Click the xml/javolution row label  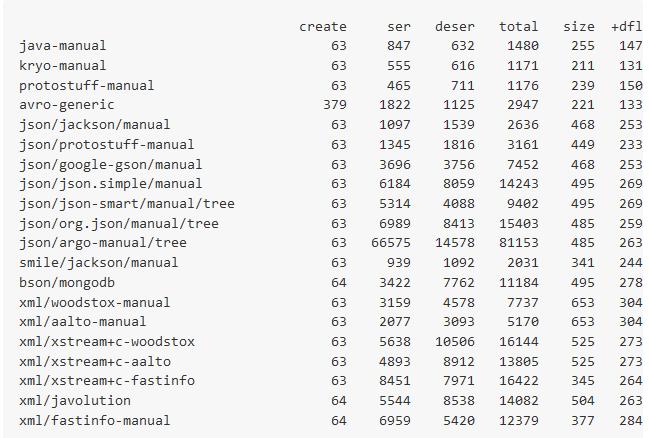click(x=75, y=400)
